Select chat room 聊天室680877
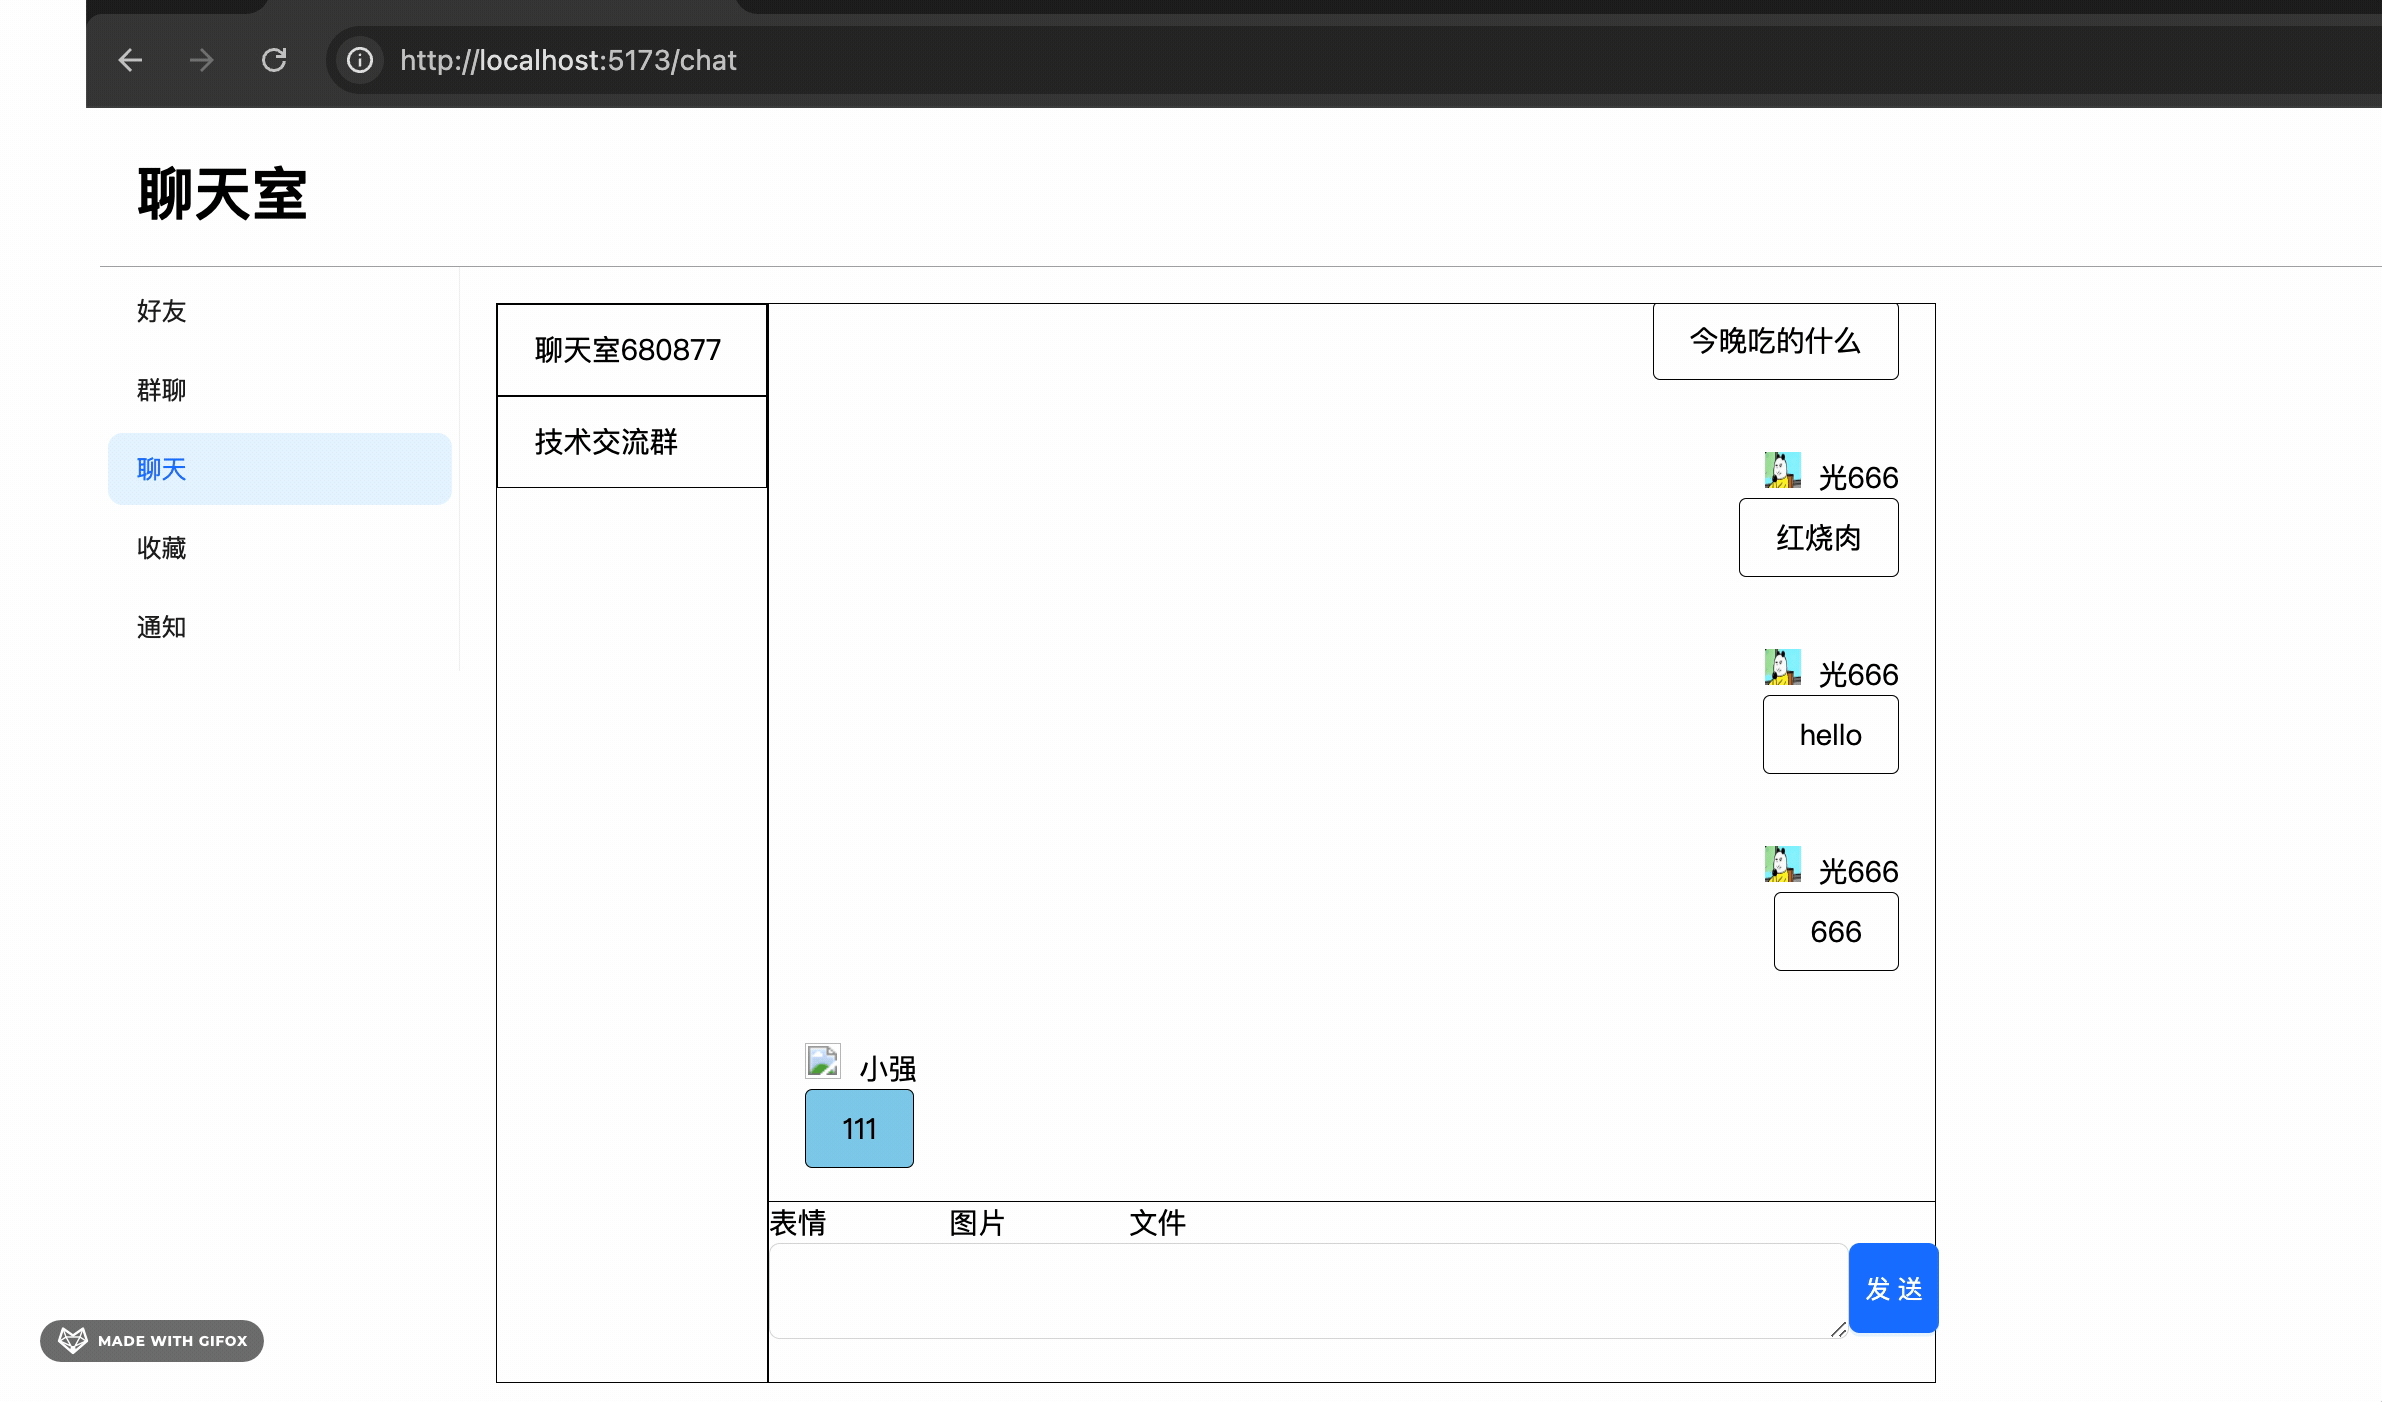 click(x=631, y=350)
